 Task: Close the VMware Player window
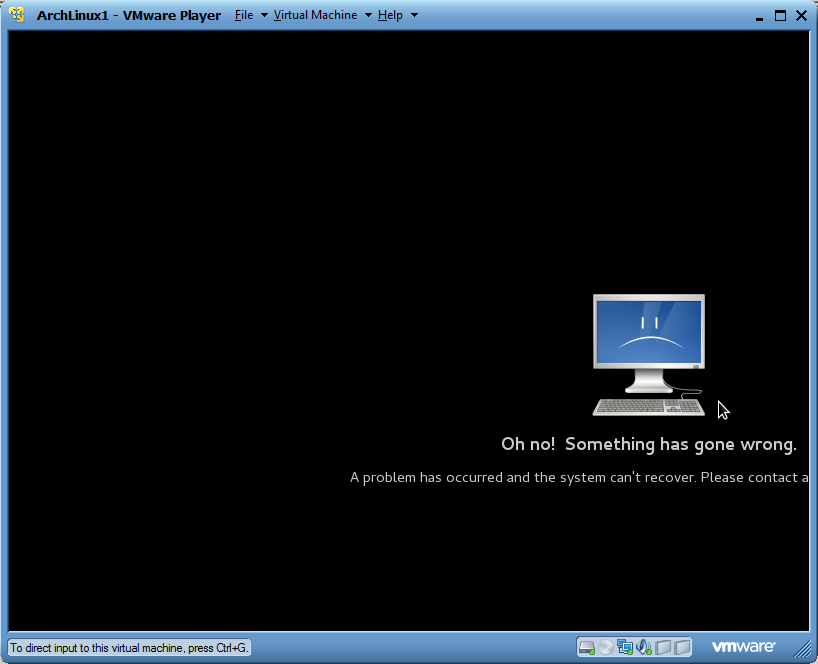pos(801,16)
